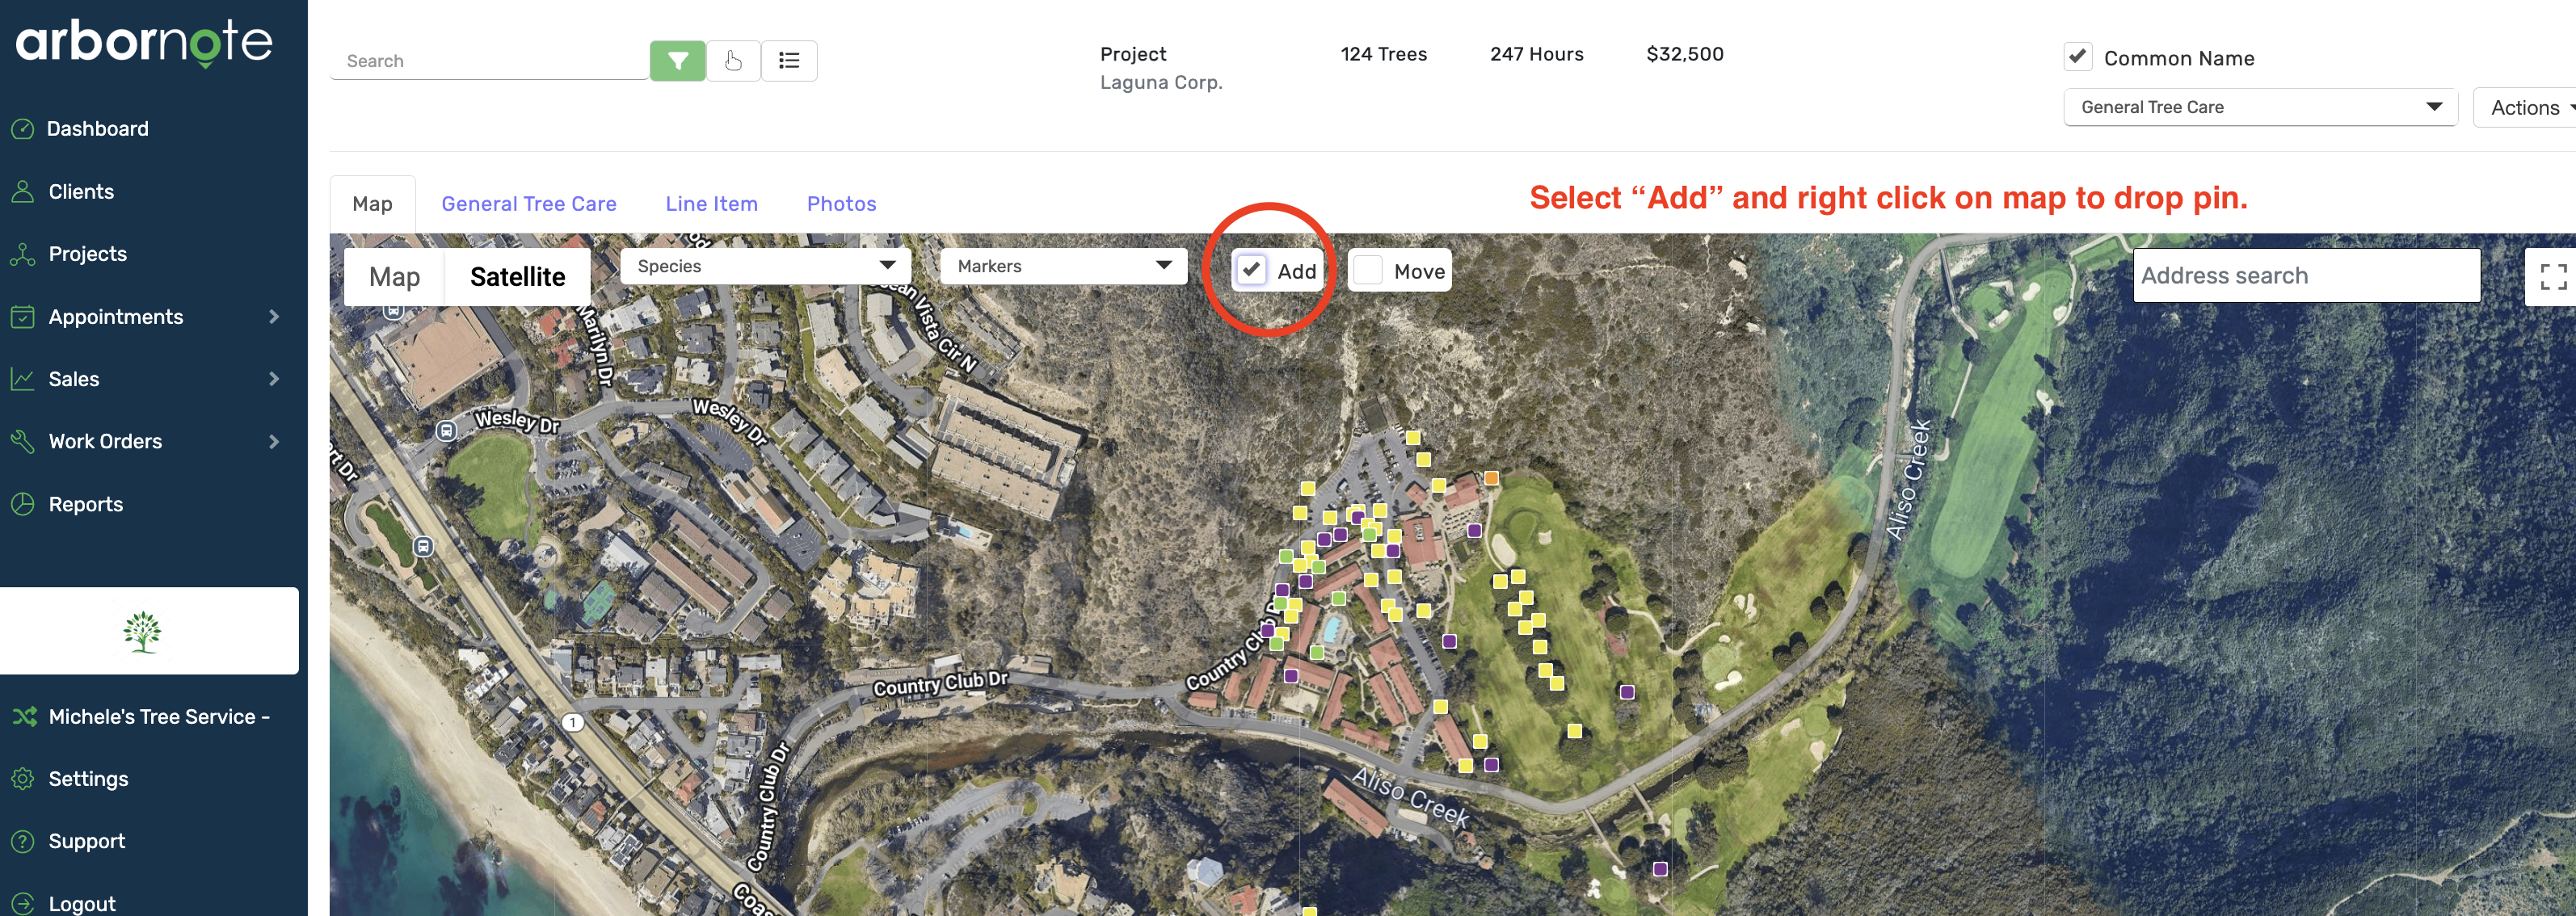Click the orange tree marker on map
The width and height of the screenshot is (2576, 916).
[1490, 478]
